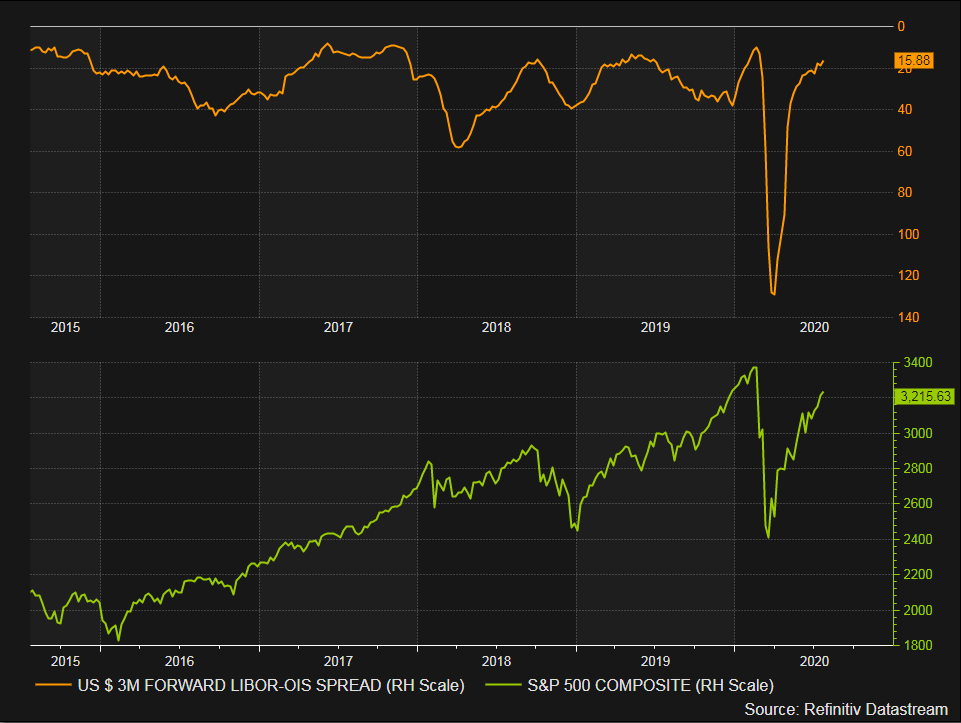Click the S&P 500 COMPOSITE legend label

point(651,686)
